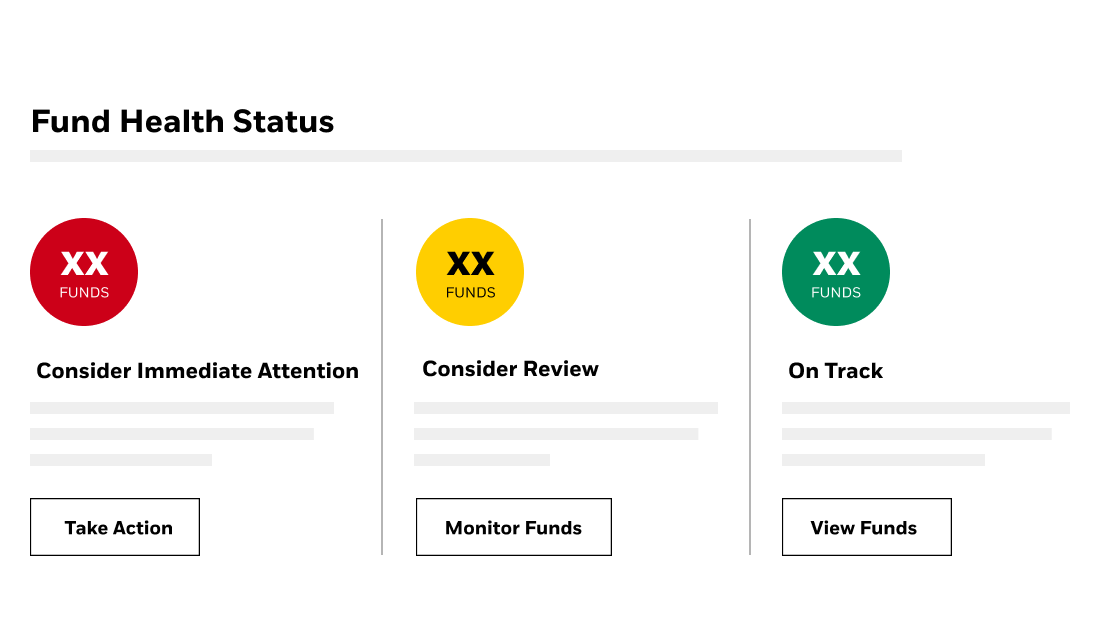The image size is (1100, 624).
Task: Click shortest placeholder line above Monitor Funds
Action: [x=482, y=460]
